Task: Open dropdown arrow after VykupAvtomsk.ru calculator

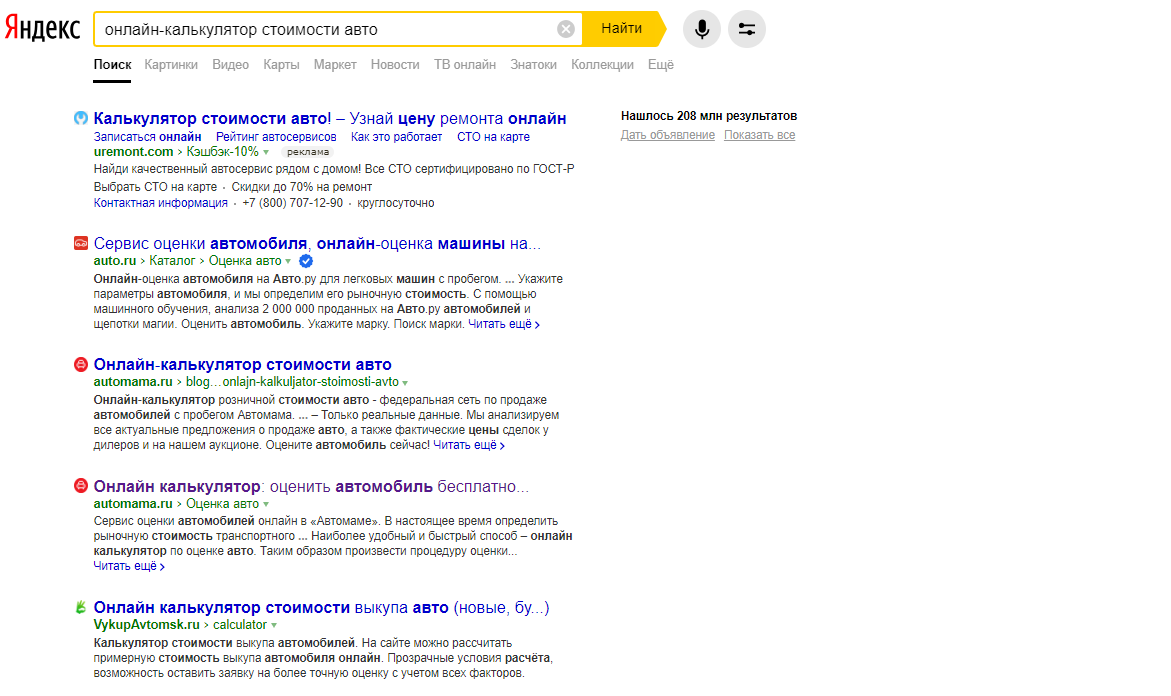Action: coord(274,626)
